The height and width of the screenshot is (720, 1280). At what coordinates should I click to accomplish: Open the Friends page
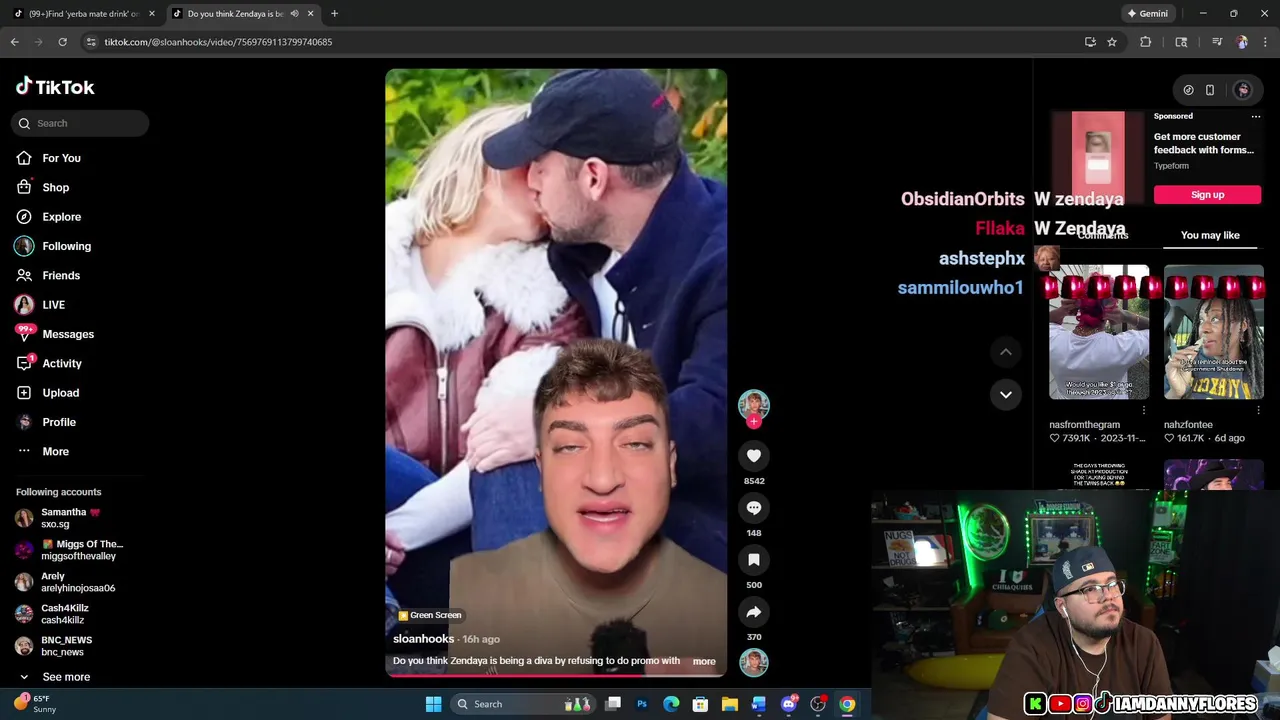60,275
